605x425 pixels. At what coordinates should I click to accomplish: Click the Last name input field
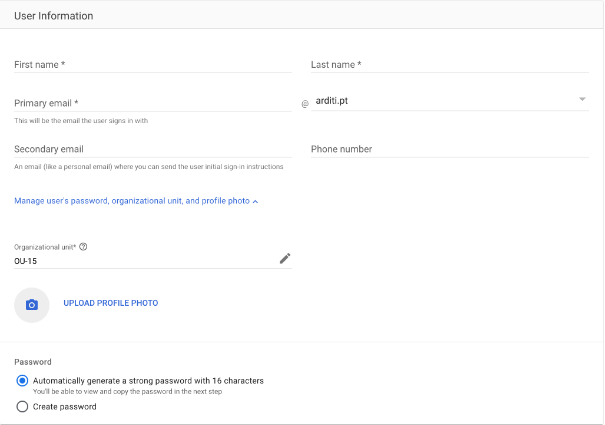pyautogui.click(x=449, y=65)
